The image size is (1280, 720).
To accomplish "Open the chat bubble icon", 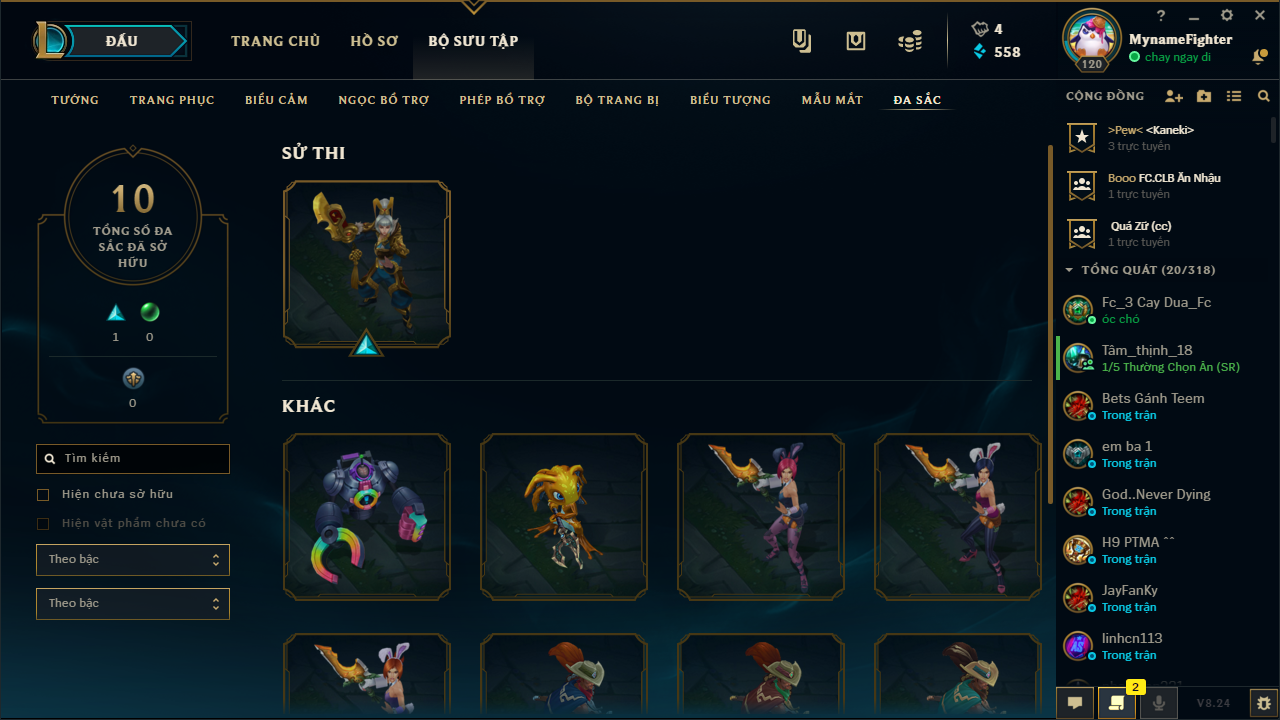I will 1075,703.
